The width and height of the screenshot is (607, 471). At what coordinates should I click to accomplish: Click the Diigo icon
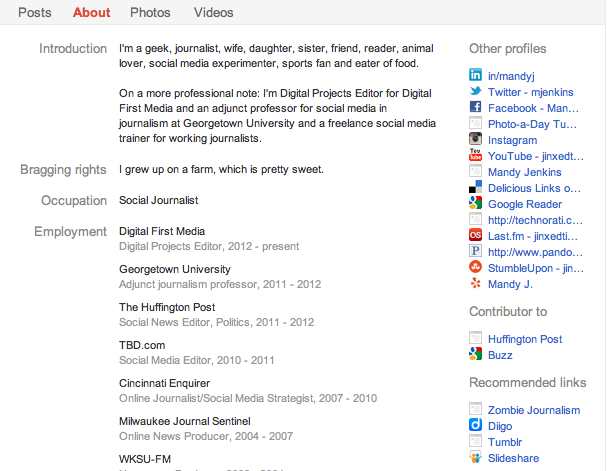tap(476, 426)
